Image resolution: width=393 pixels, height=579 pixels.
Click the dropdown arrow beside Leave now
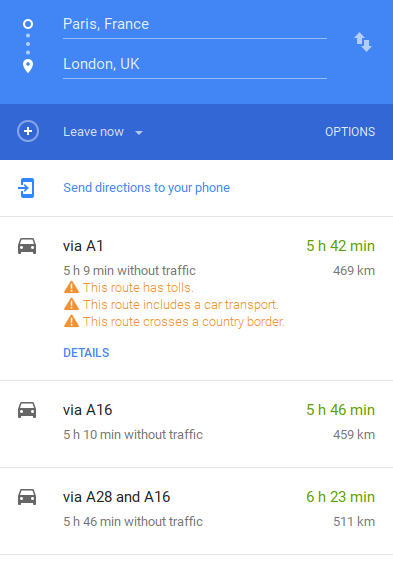(x=139, y=133)
